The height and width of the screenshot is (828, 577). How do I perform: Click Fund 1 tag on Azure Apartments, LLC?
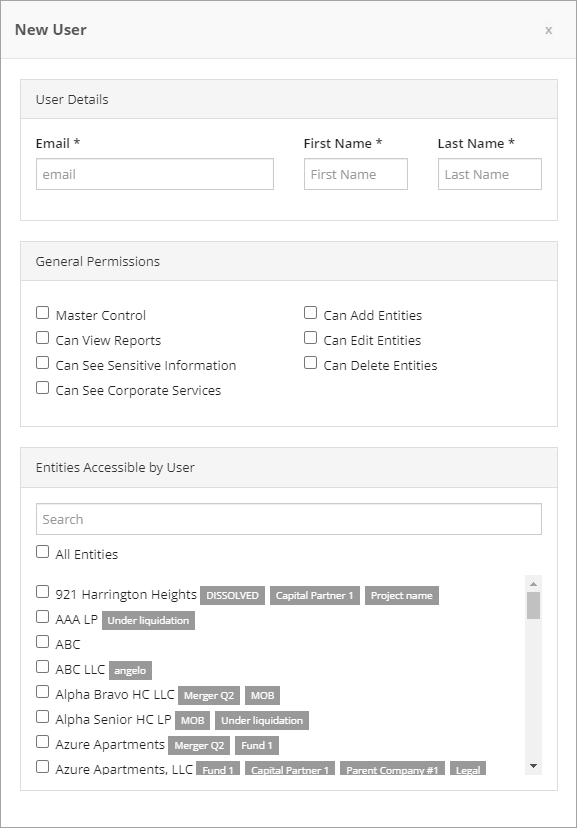tap(218, 769)
